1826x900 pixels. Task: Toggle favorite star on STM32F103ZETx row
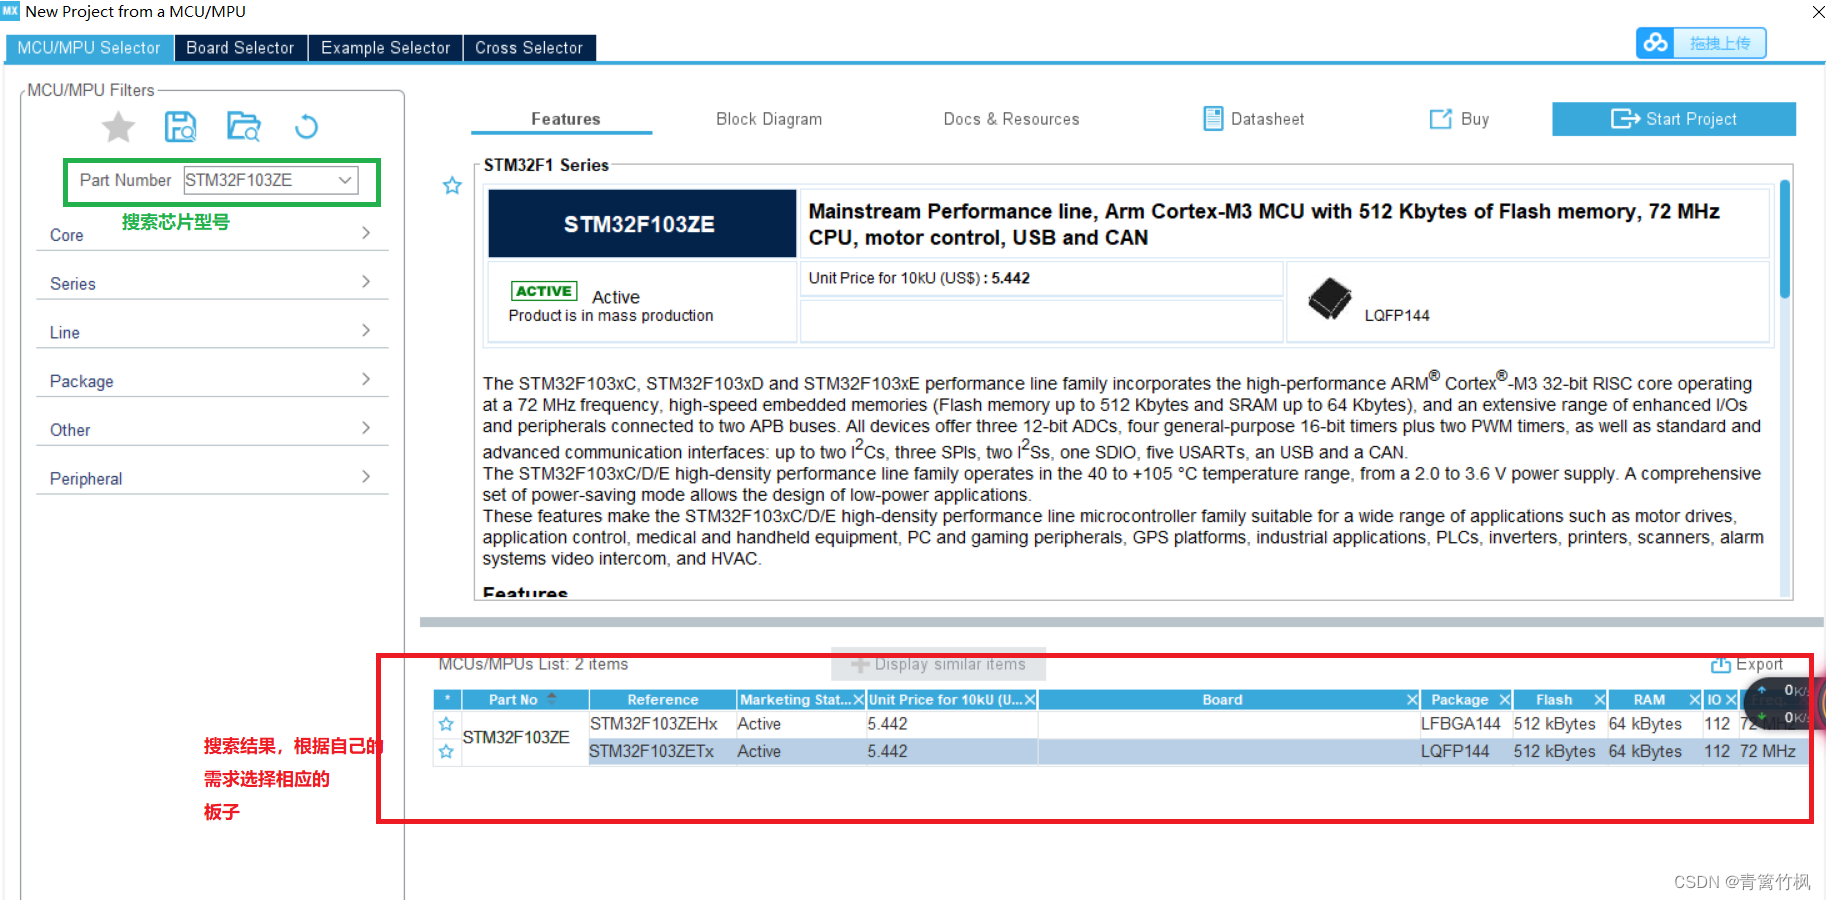(x=446, y=751)
